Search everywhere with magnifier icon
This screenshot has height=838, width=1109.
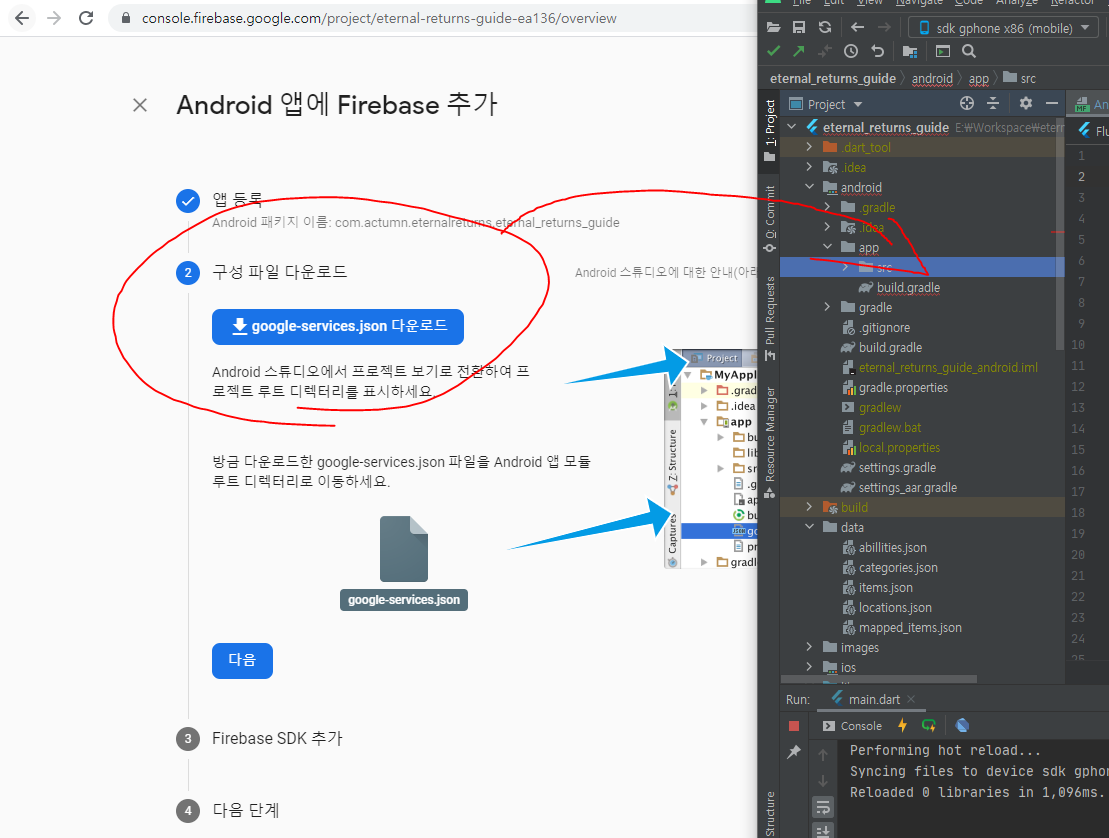(969, 51)
